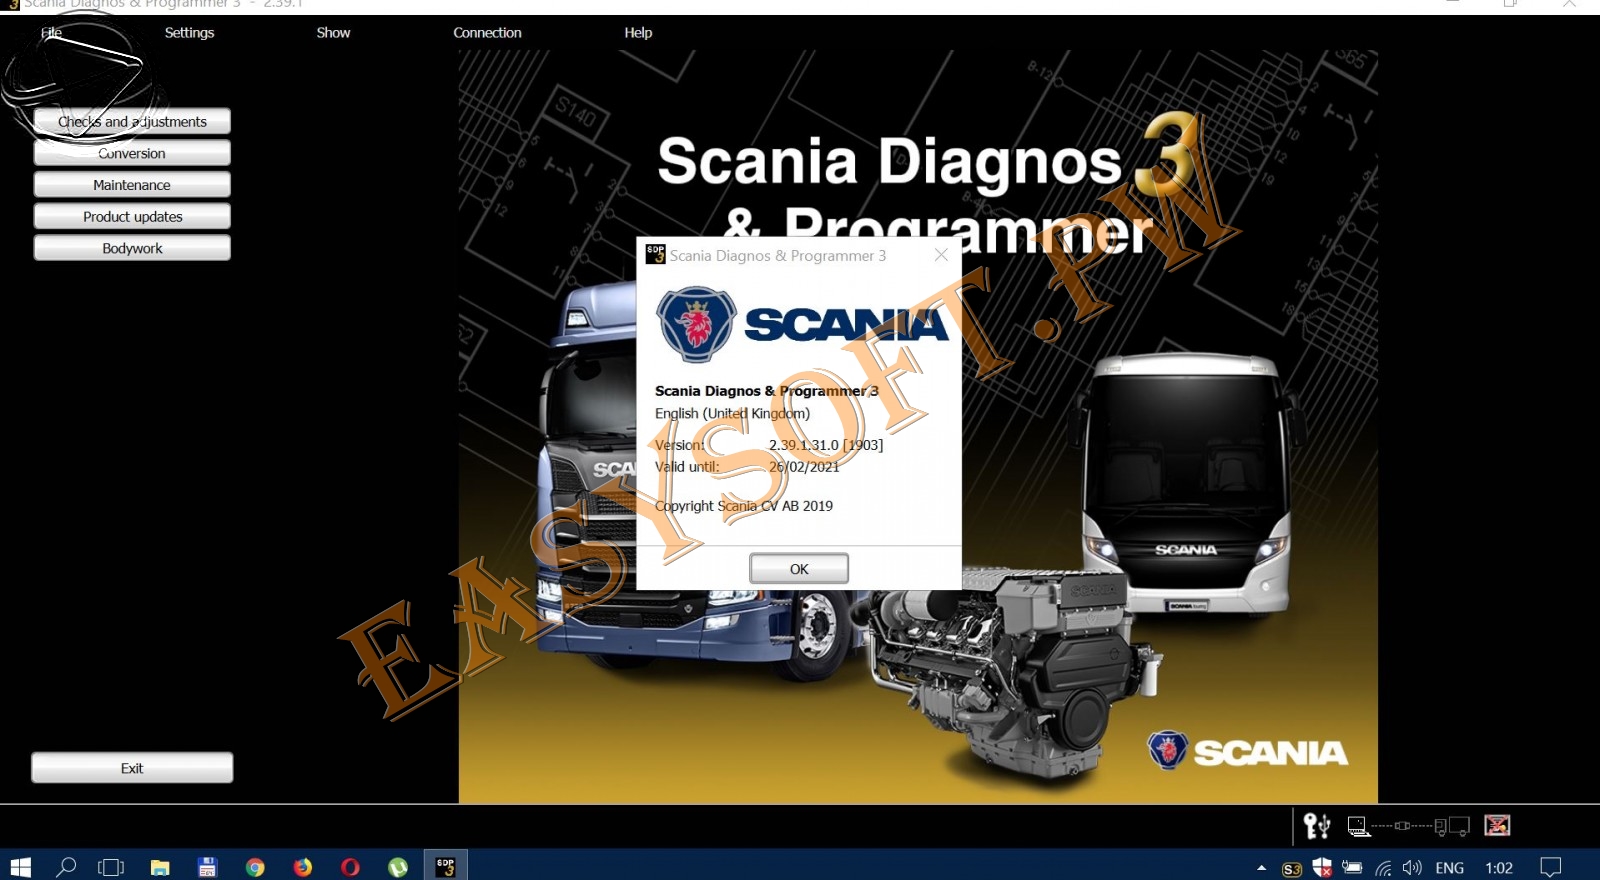Open the Settings menu

click(189, 33)
